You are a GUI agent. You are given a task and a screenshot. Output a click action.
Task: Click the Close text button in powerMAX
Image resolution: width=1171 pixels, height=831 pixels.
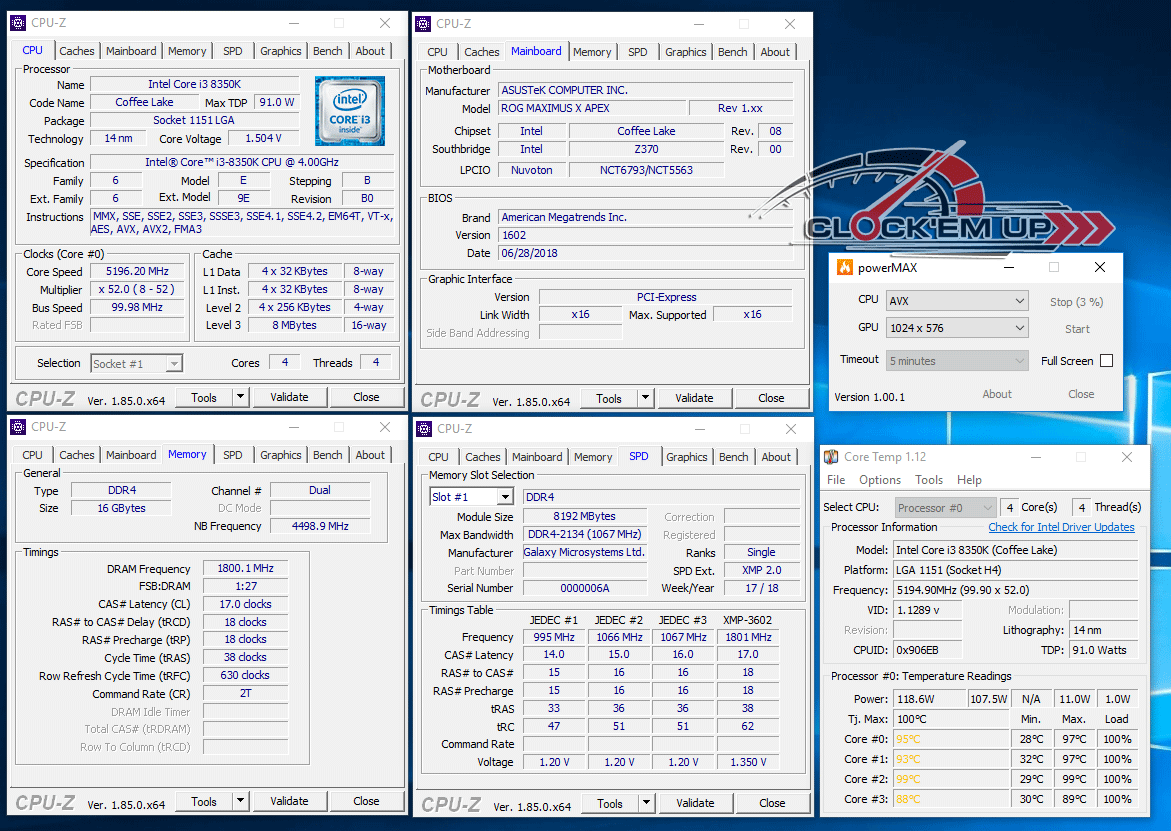click(1081, 394)
